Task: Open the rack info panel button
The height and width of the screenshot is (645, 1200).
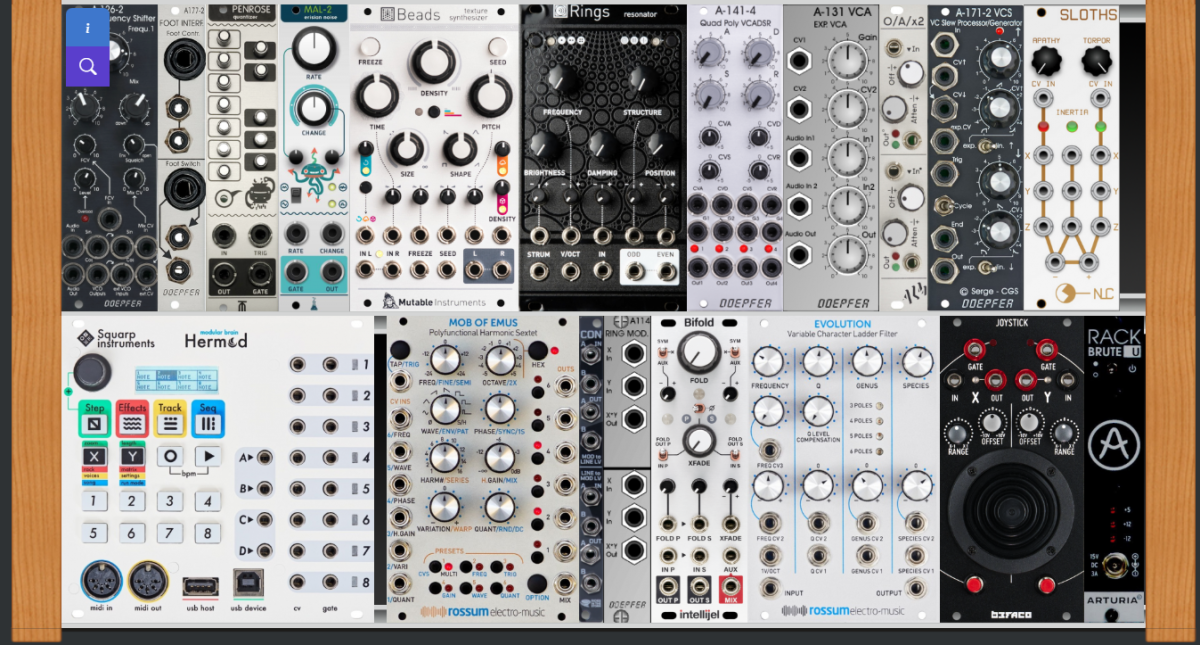Action: (x=88, y=28)
